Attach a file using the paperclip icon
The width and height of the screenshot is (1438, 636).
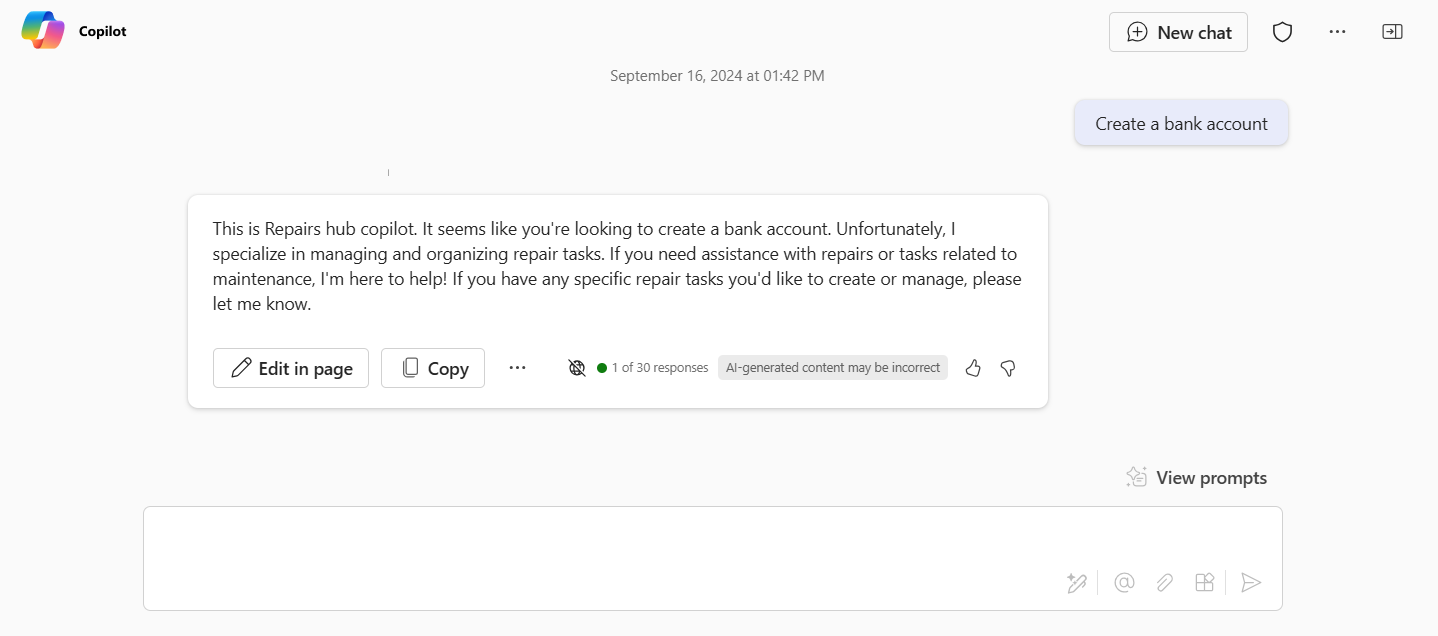click(x=1165, y=582)
